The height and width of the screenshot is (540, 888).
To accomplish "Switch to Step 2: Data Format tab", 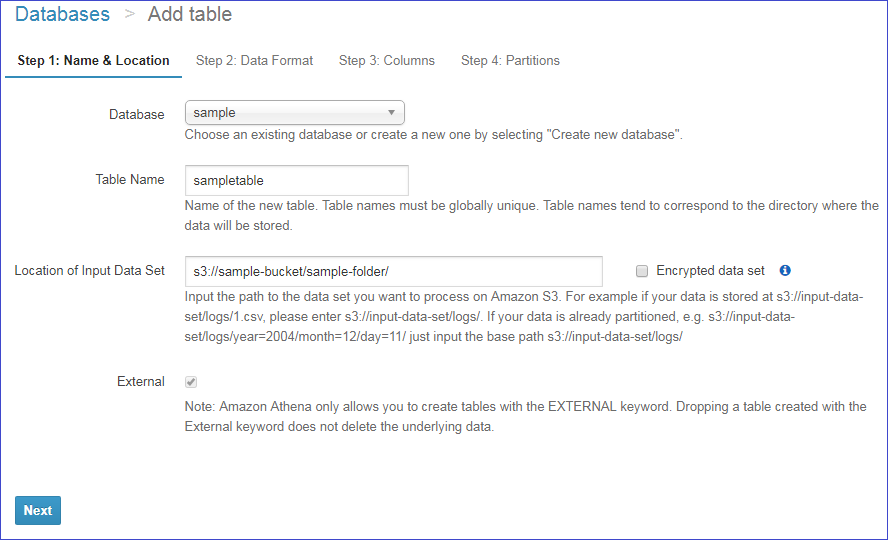I will 254,60.
